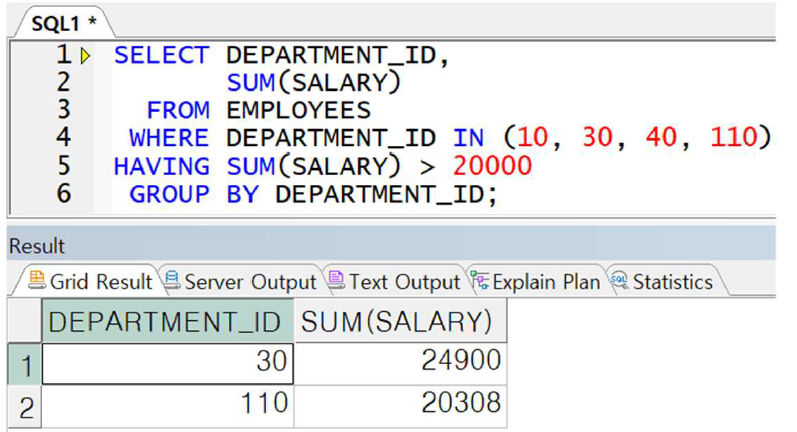
Task: Select result row number 1
Action: tap(24, 364)
